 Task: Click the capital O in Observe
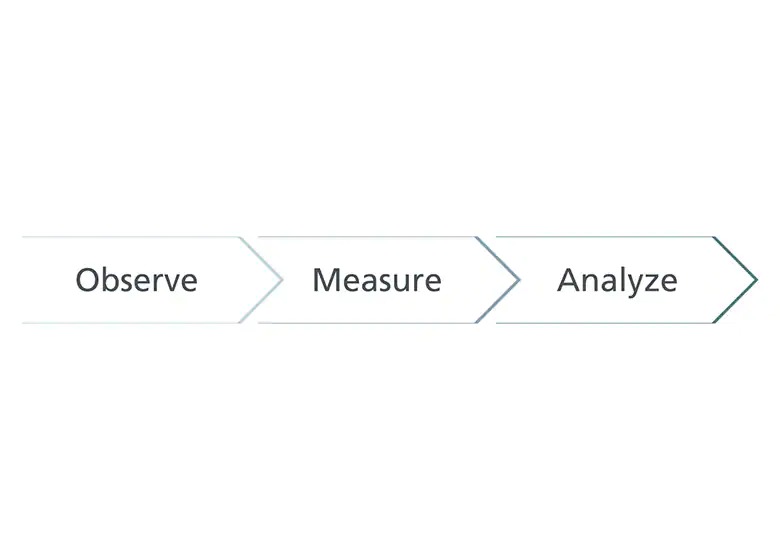pos(86,280)
